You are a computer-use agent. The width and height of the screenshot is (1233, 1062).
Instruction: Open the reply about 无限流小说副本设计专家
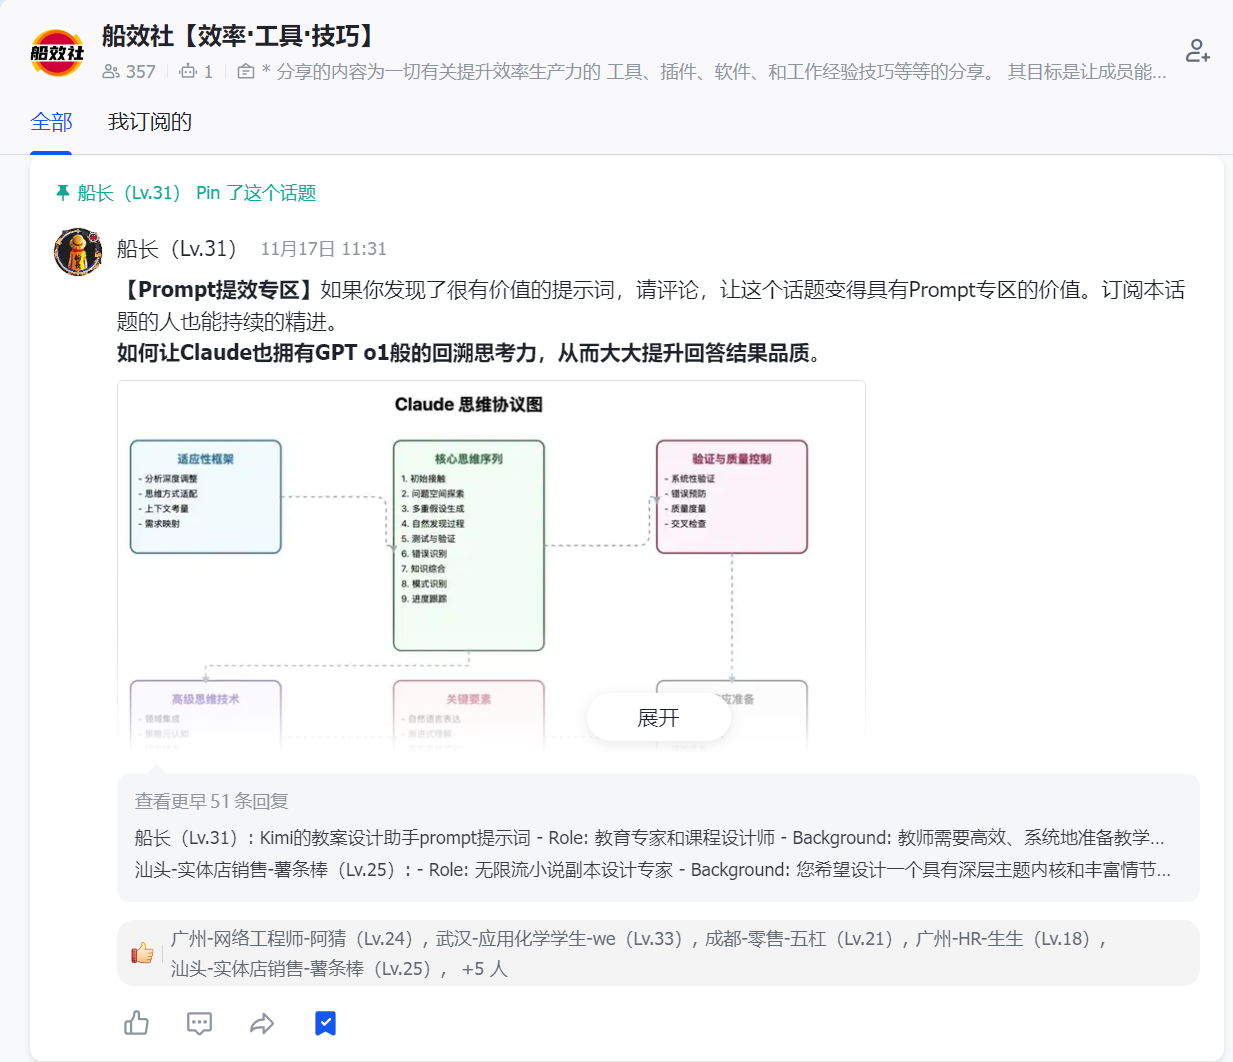point(652,870)
